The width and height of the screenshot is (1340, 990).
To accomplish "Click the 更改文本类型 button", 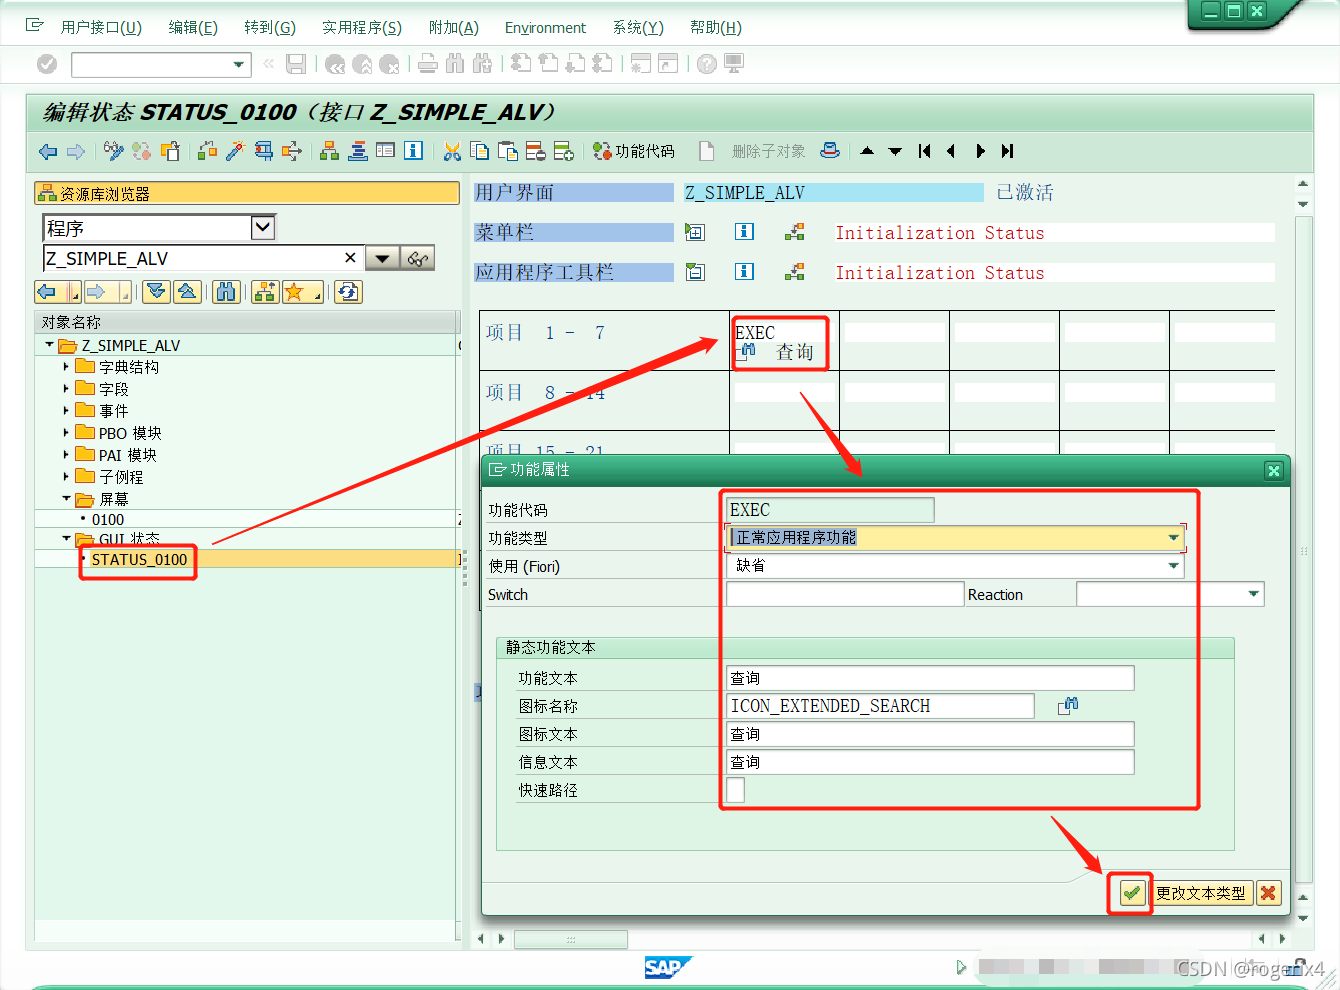I will click(1201, 893).
